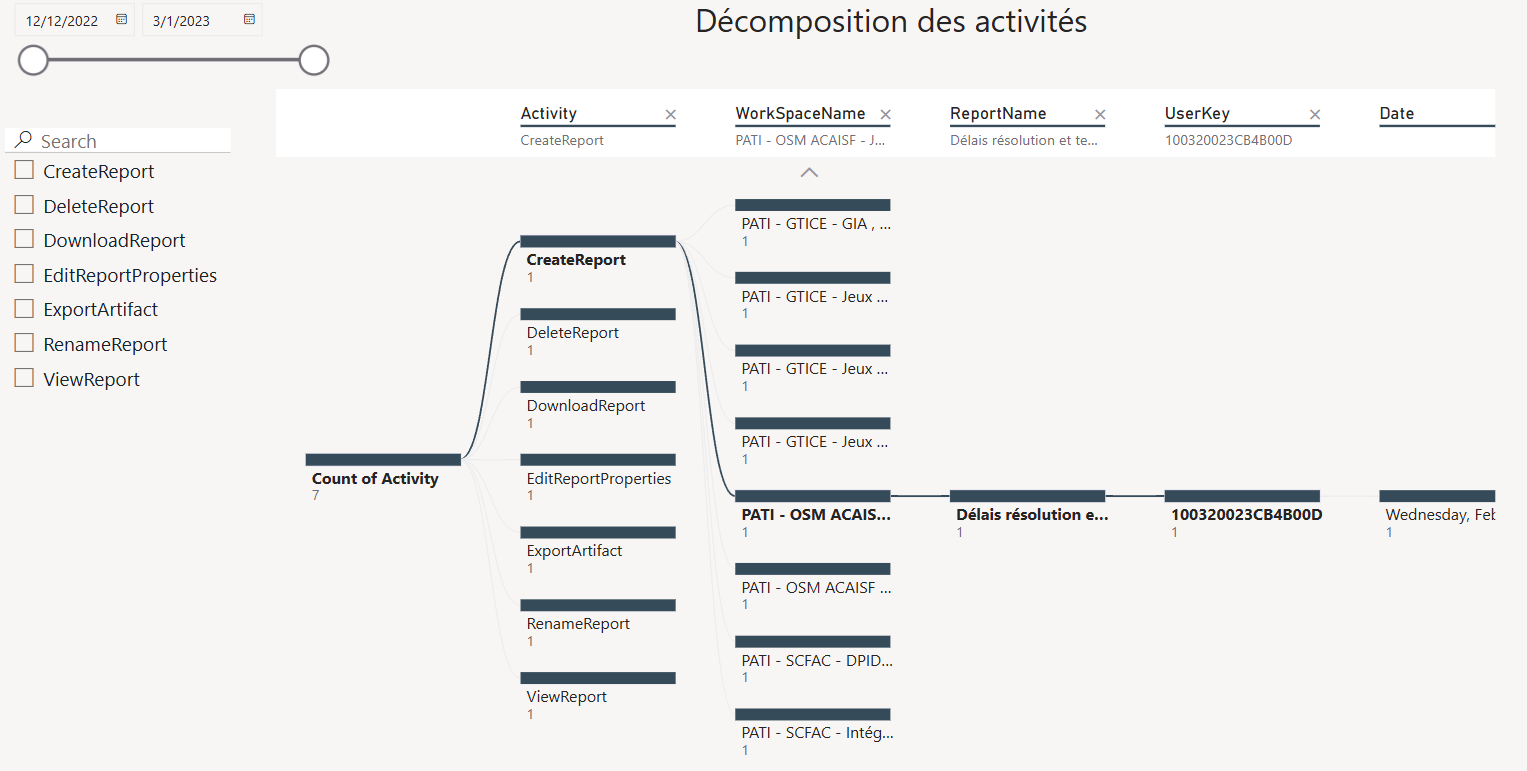This screenshot has height=771, width=1527.
Task: Select the RenameReport activity bar
Action: pos(598,605)
